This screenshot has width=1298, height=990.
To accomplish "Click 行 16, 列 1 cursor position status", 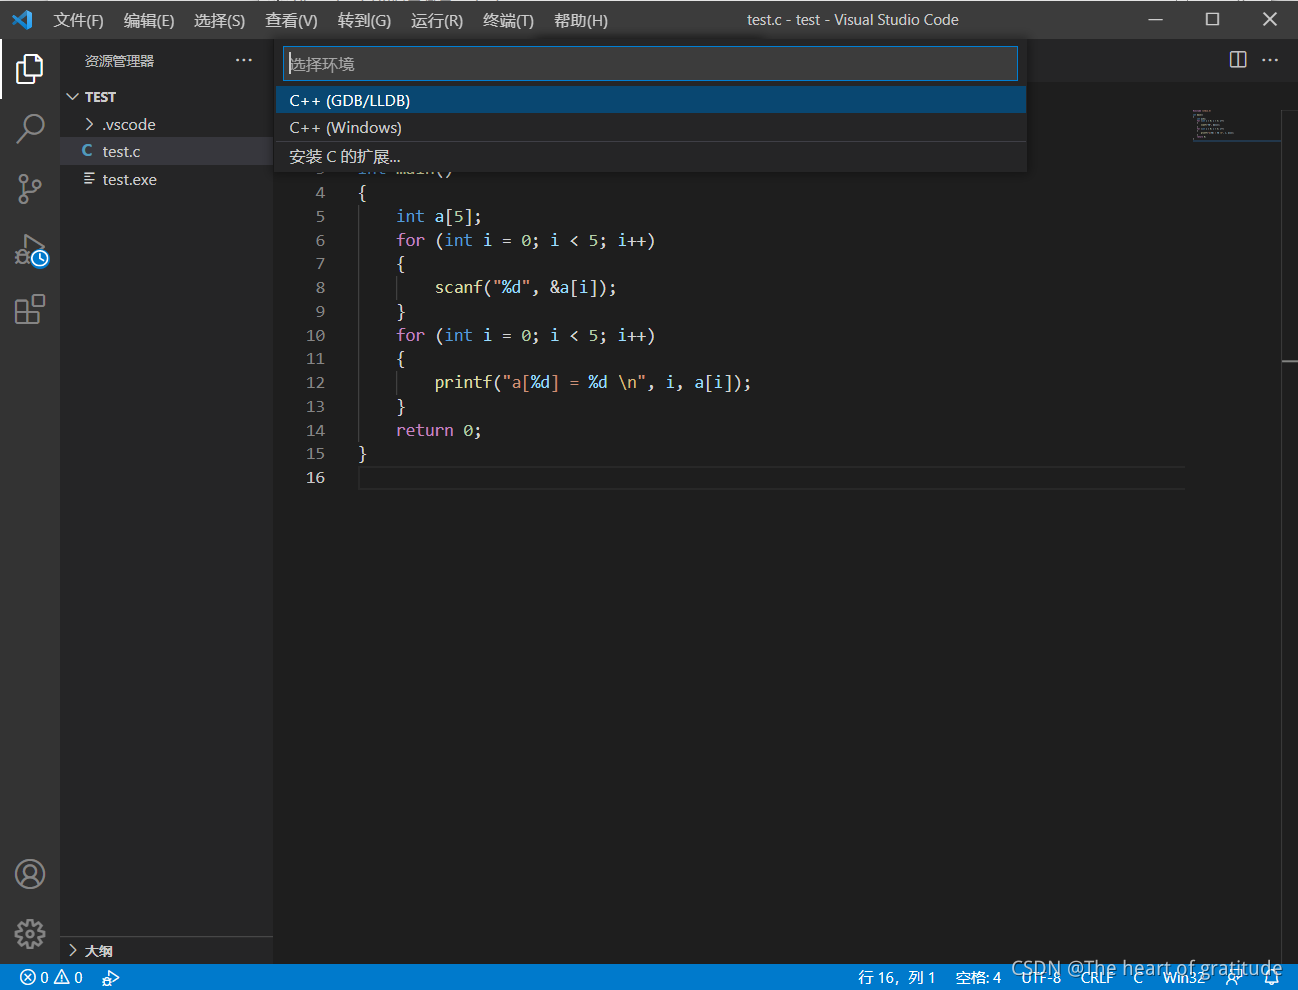I will tap(897, 977).
